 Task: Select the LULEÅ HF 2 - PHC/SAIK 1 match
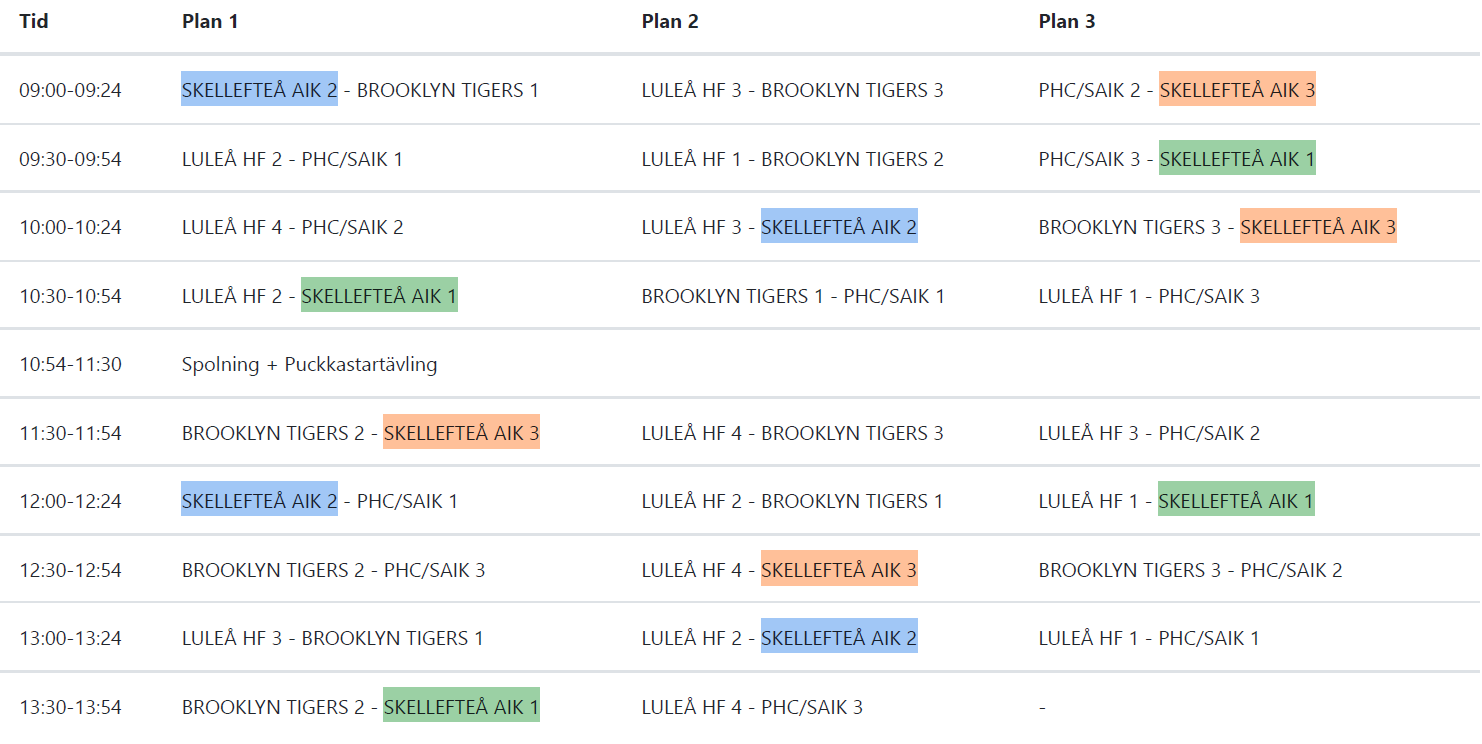click(292, 159)
